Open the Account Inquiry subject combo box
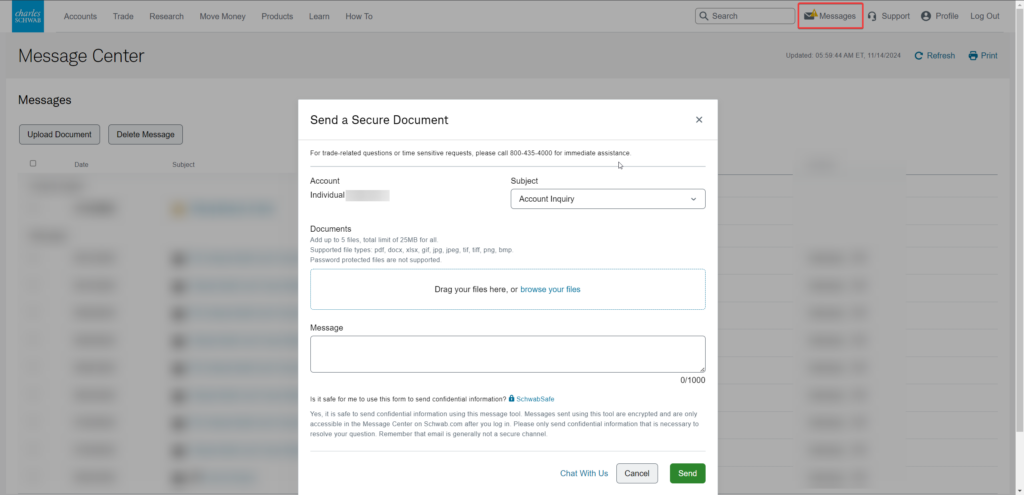 607,199
